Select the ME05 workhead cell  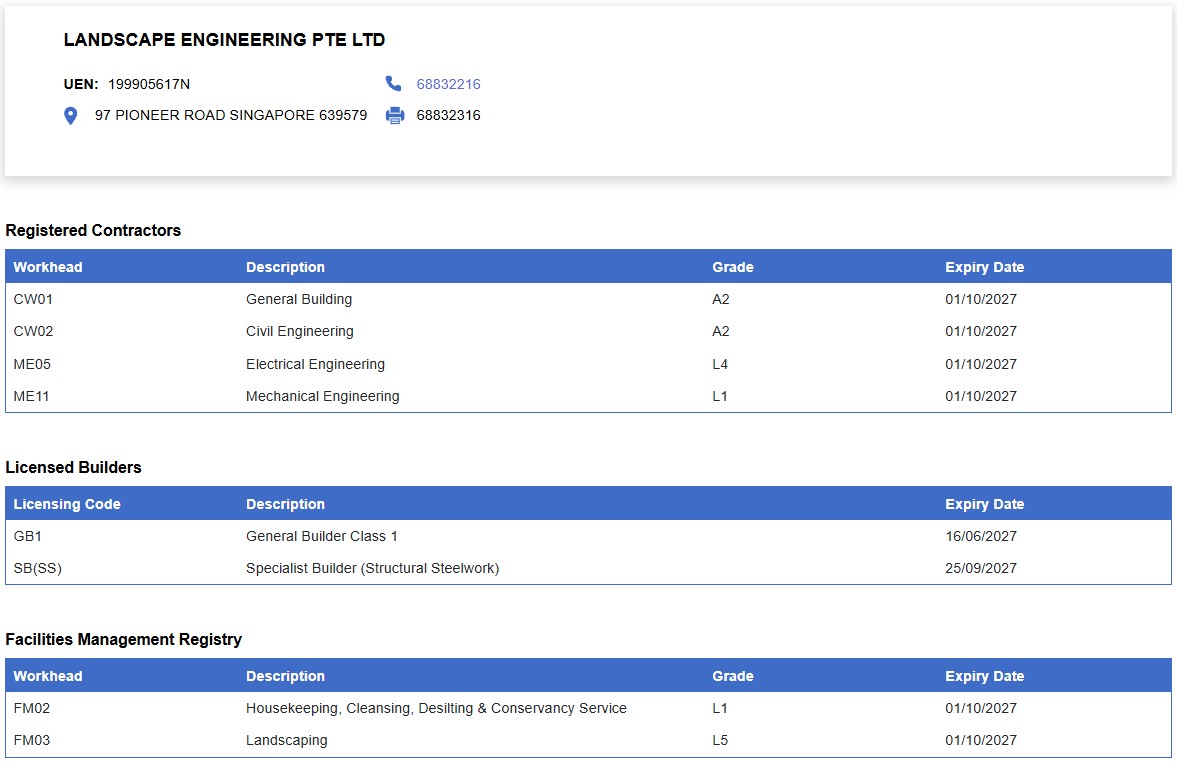coord(32,364)
